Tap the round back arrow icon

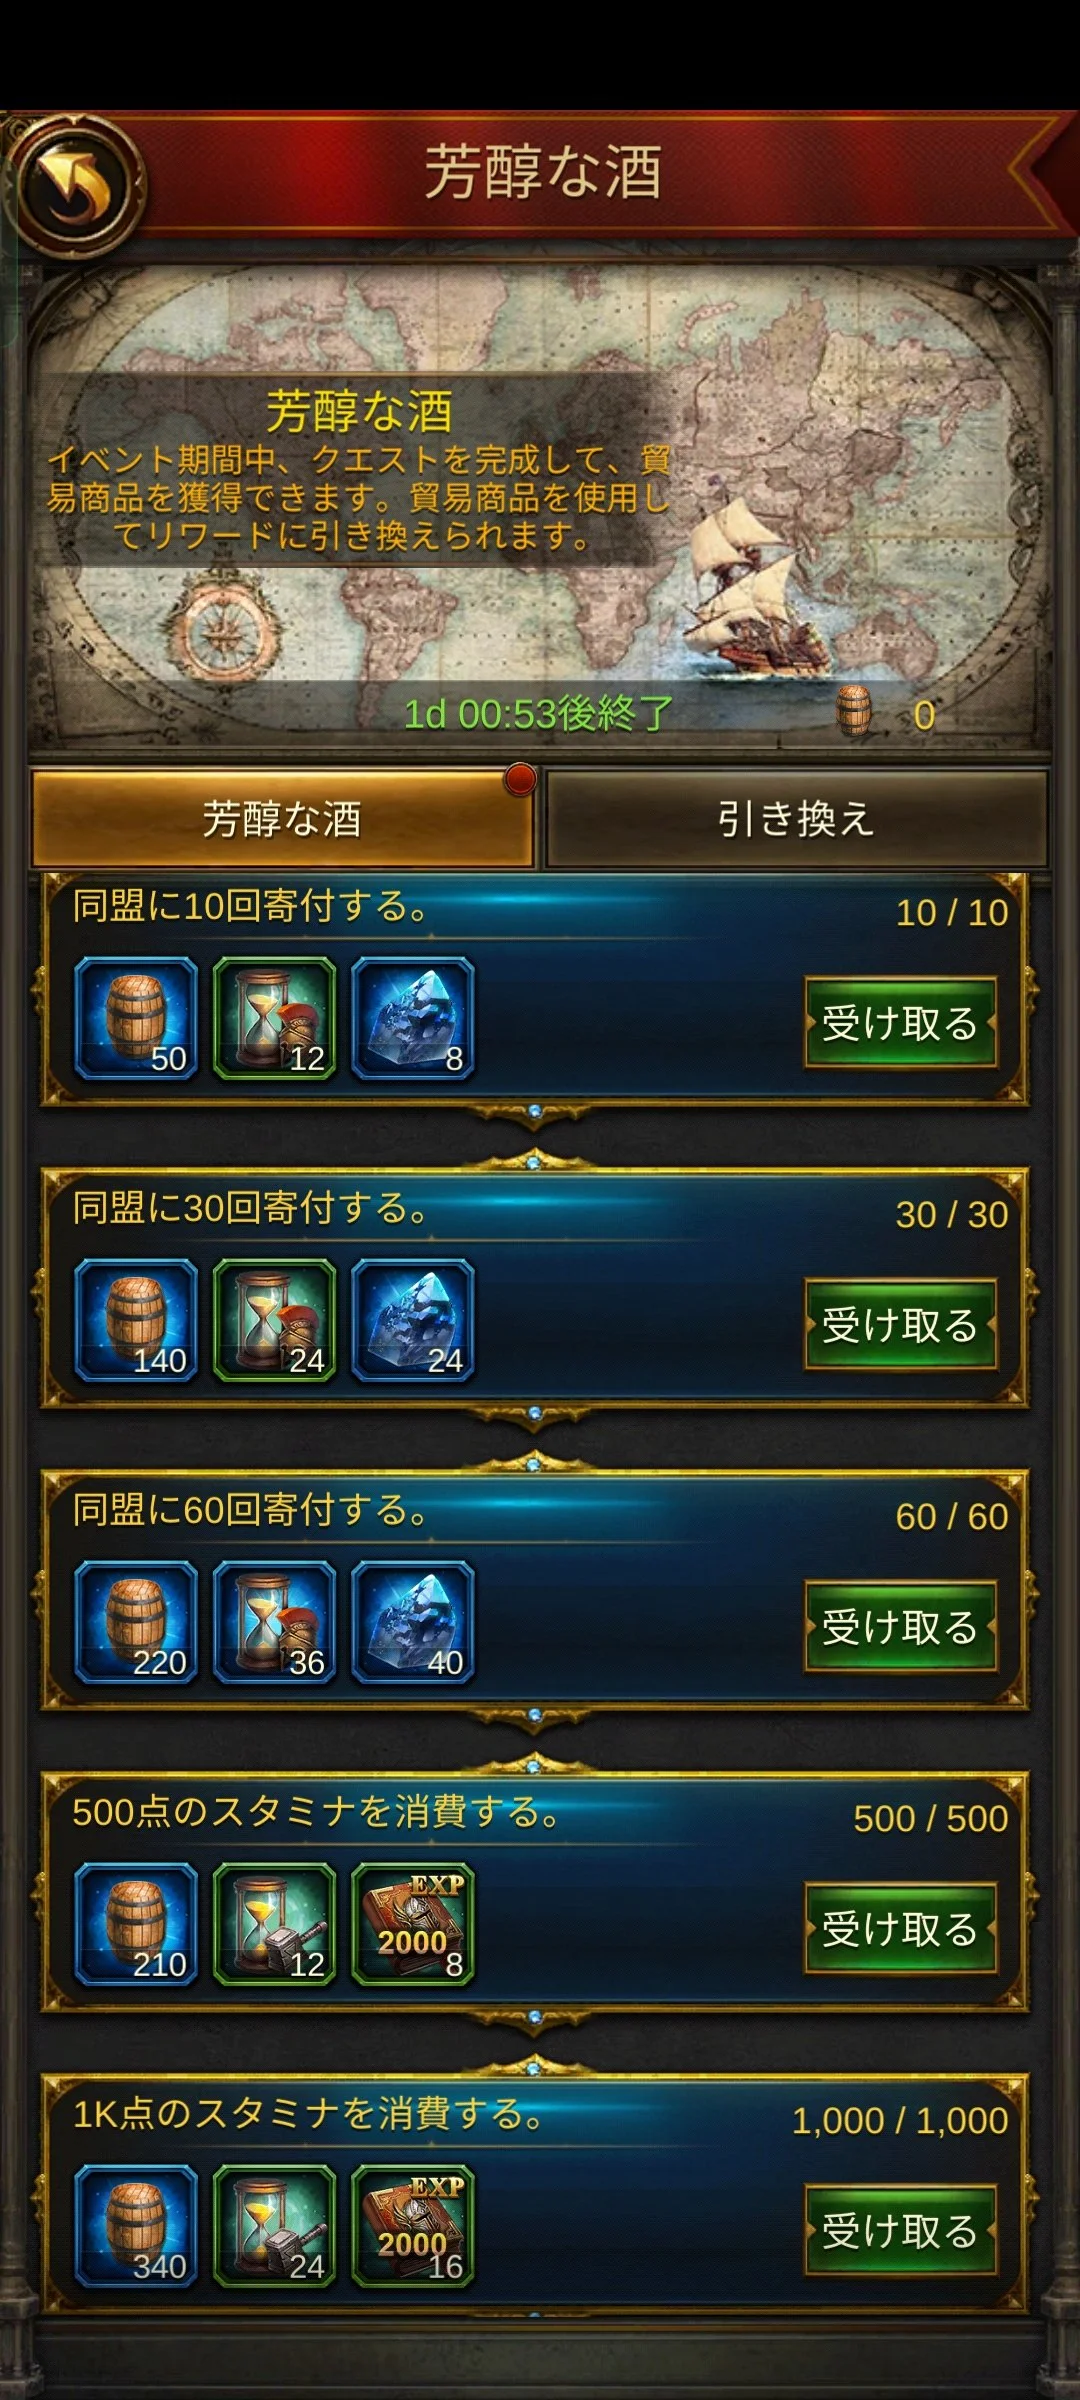[76, 186]
